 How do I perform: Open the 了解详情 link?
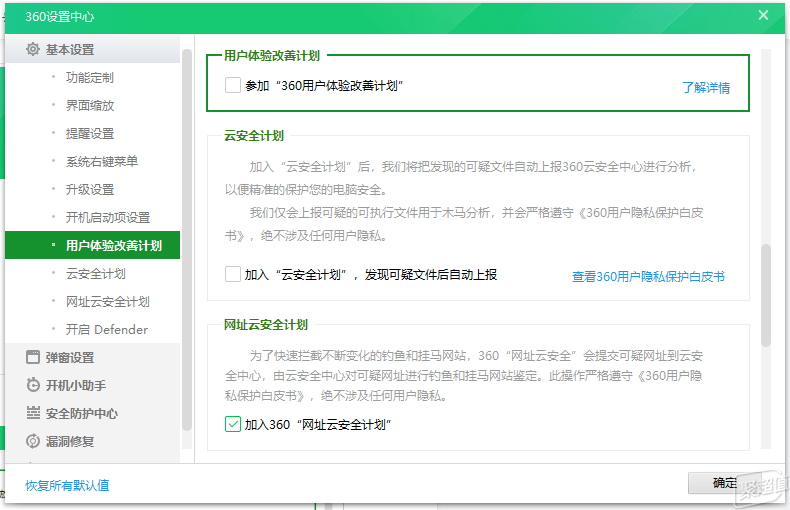(x=706, y=88)
